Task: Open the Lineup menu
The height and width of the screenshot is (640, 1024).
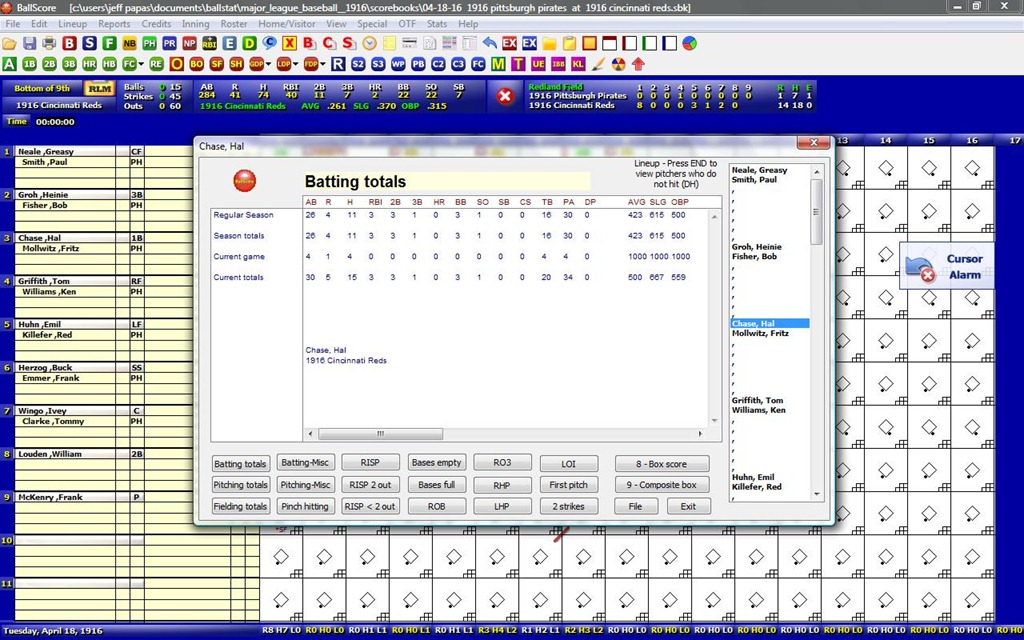Action: pyautogui.click(x=72, y=24)
